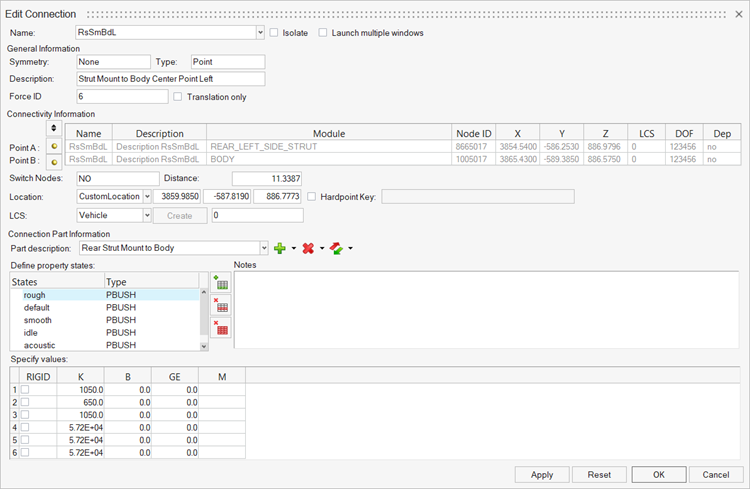Click the Point B node selector icon
The image size is (750, 489).
point(54,160)
